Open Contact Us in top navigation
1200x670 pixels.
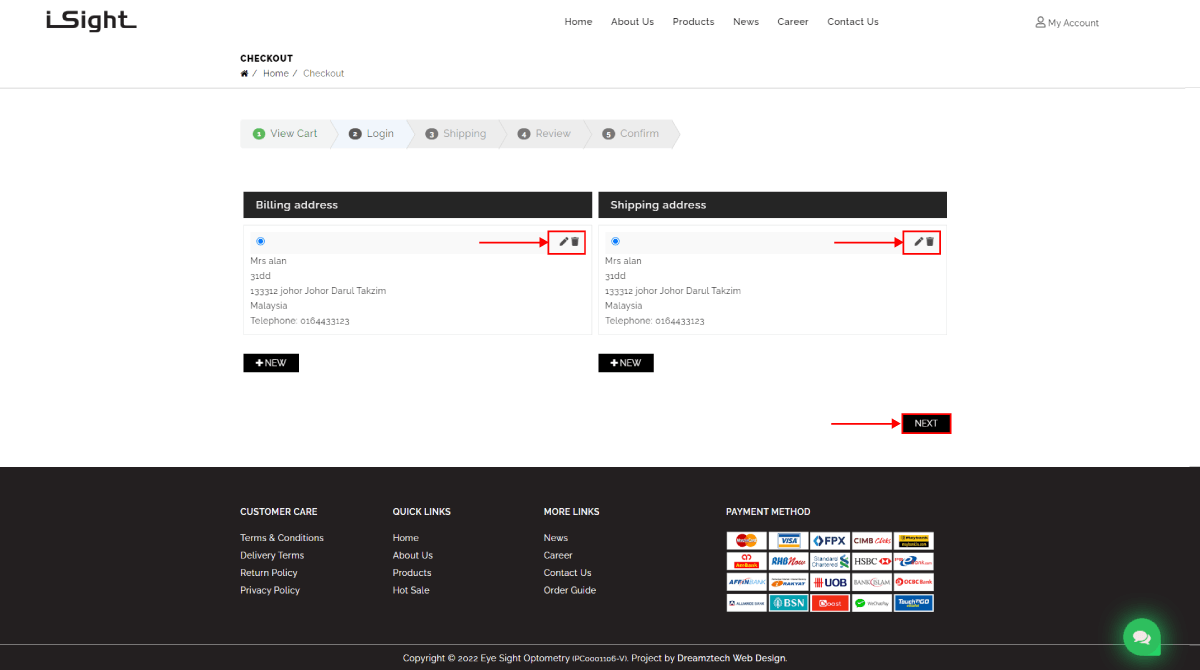(x=853, y=22)
